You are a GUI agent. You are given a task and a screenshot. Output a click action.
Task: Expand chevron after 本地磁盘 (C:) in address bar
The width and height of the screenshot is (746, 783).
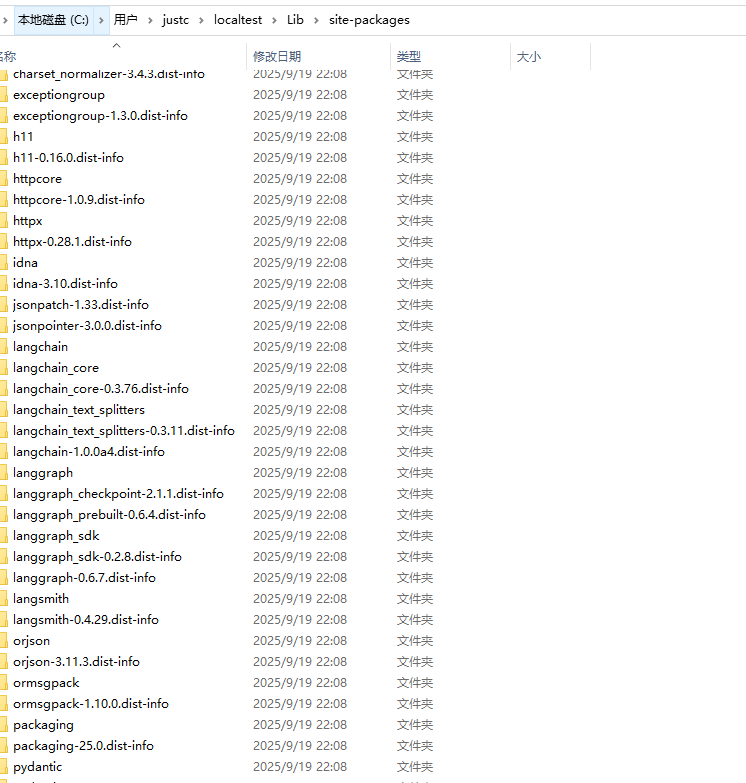pos(101,20)
